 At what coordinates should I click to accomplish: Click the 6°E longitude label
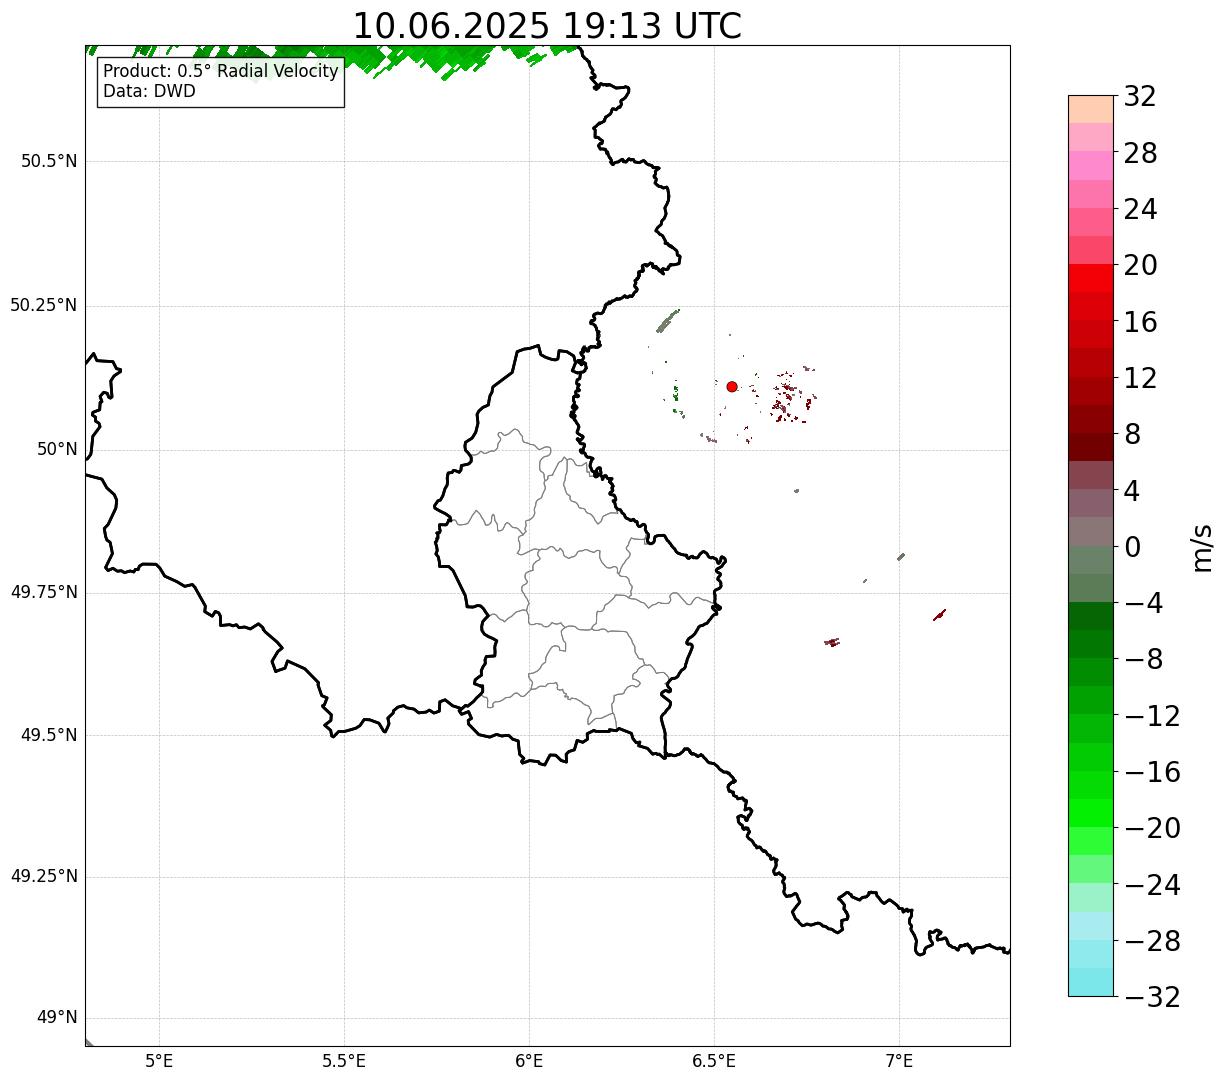pyautogui.click(x=529, y=1060)
